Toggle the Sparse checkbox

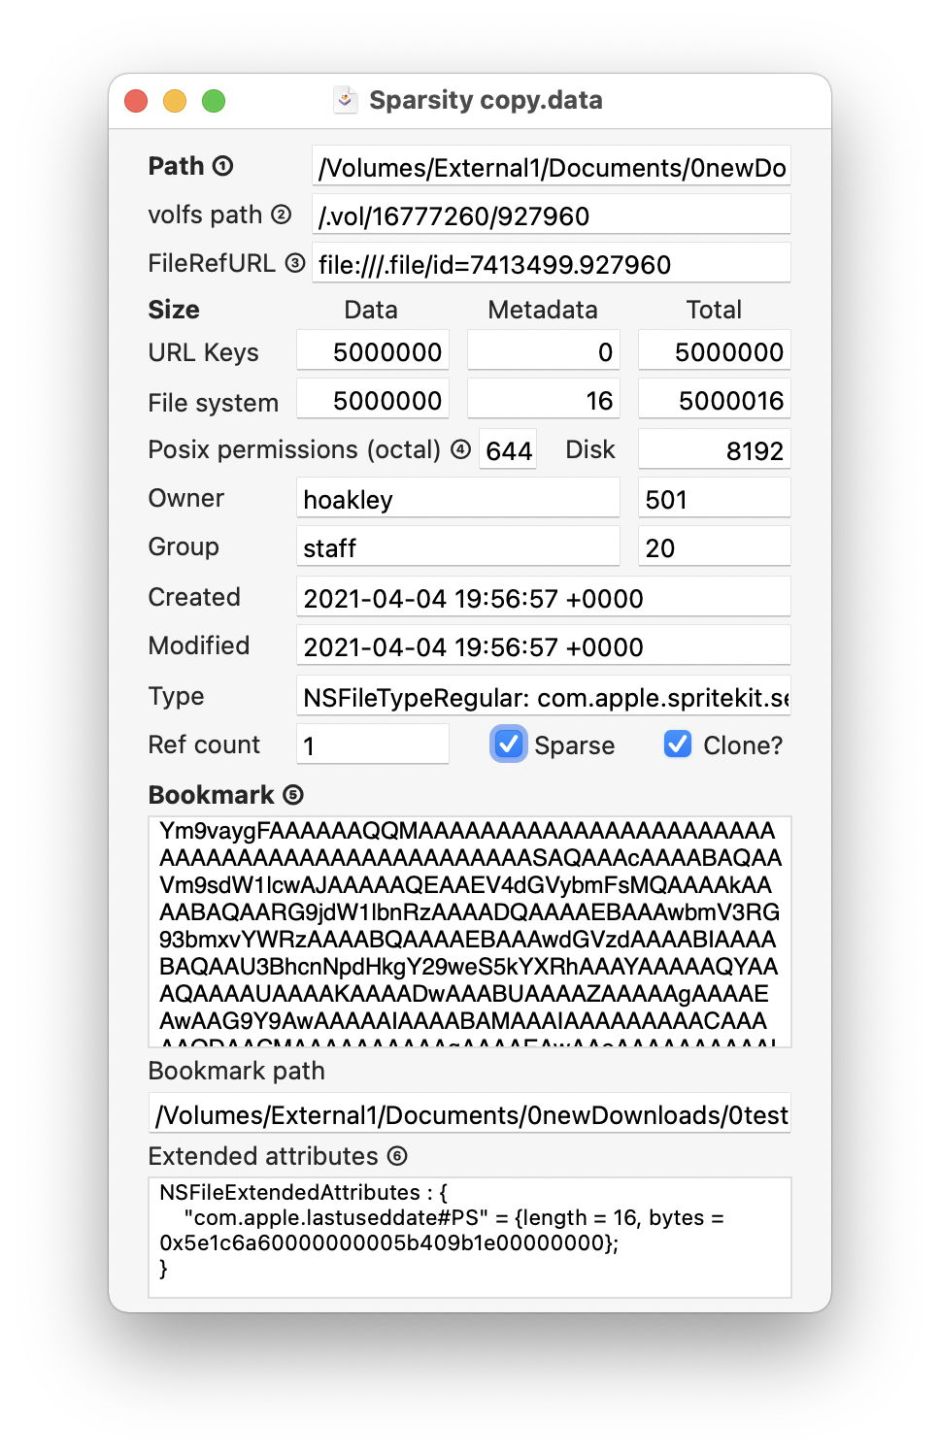(509, 745)
